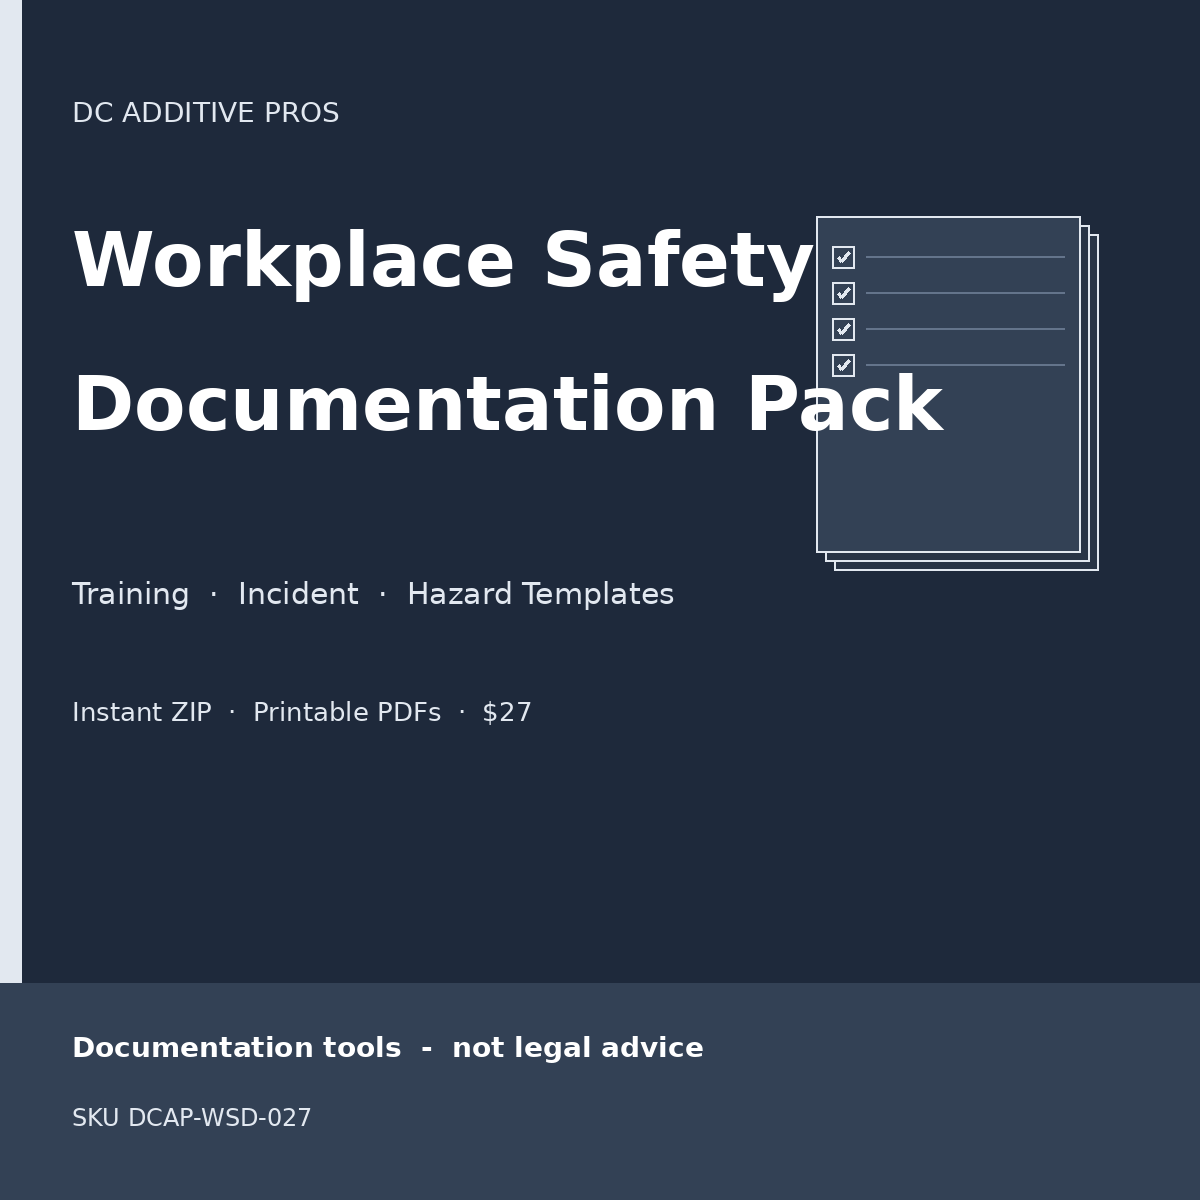Click the DC ADDITIVE PROS brand text
This screenshot has width=1200, height=1200.
(x=206, y=114)
